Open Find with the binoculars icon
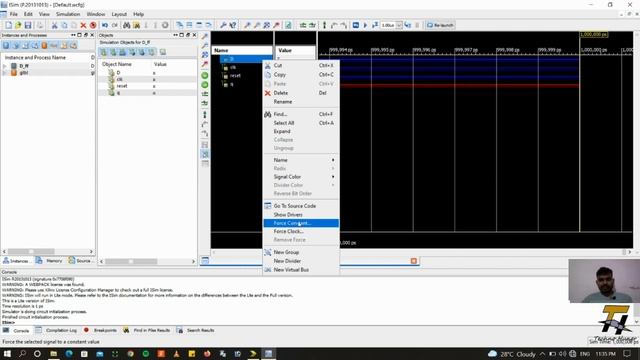Viewport: 640px width, 360px height. point(127,25)
